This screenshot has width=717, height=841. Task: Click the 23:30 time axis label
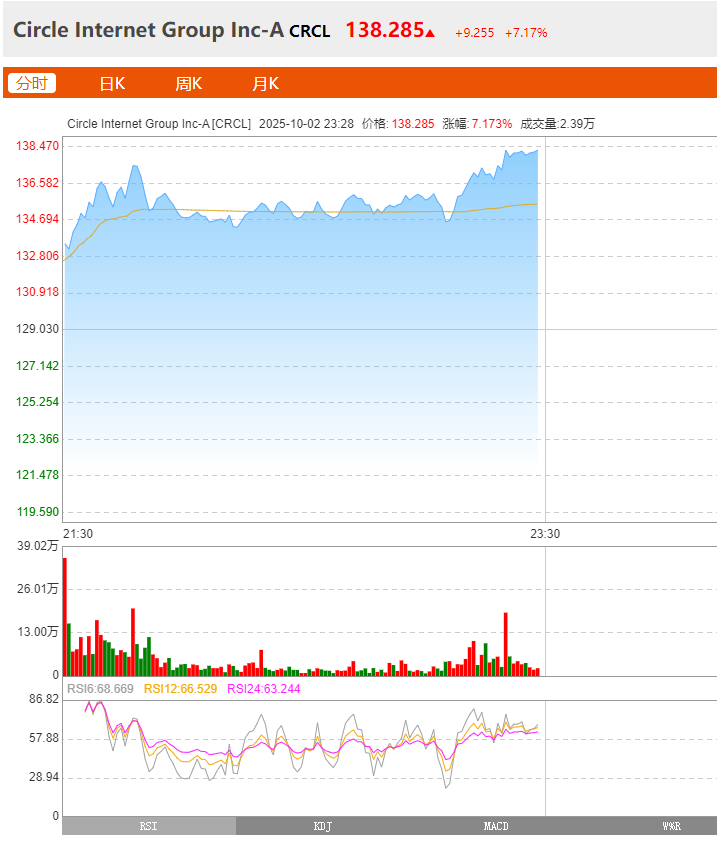click(545, 534)
